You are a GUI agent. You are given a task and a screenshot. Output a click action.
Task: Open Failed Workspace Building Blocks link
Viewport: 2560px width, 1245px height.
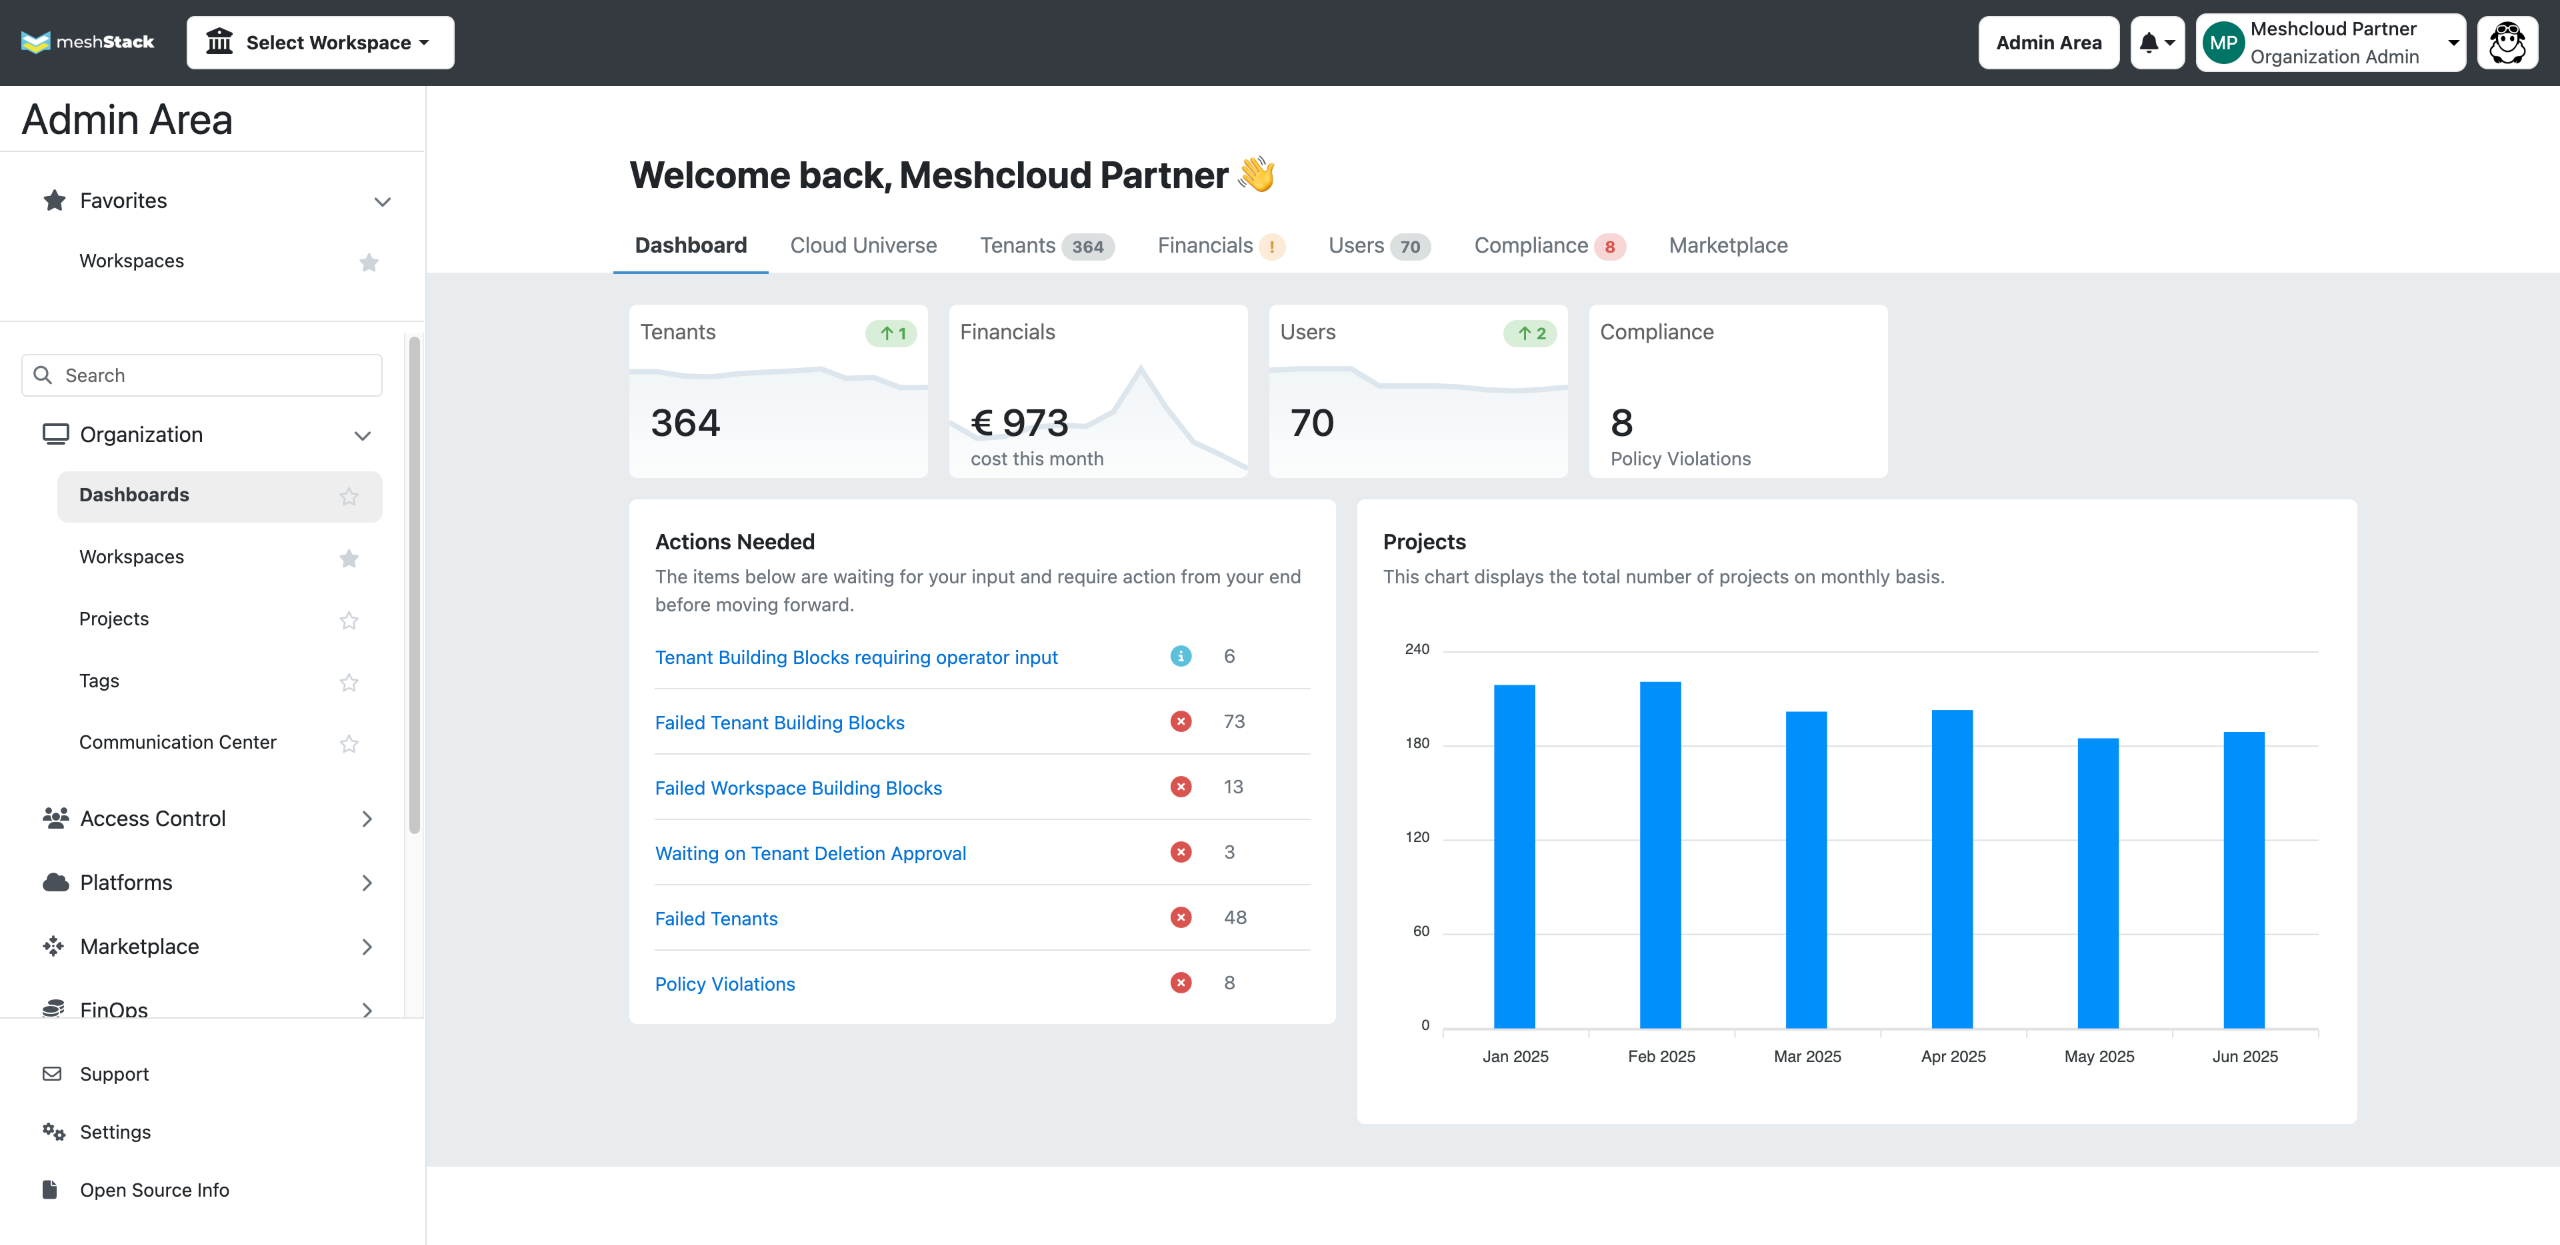pos(798,788)
